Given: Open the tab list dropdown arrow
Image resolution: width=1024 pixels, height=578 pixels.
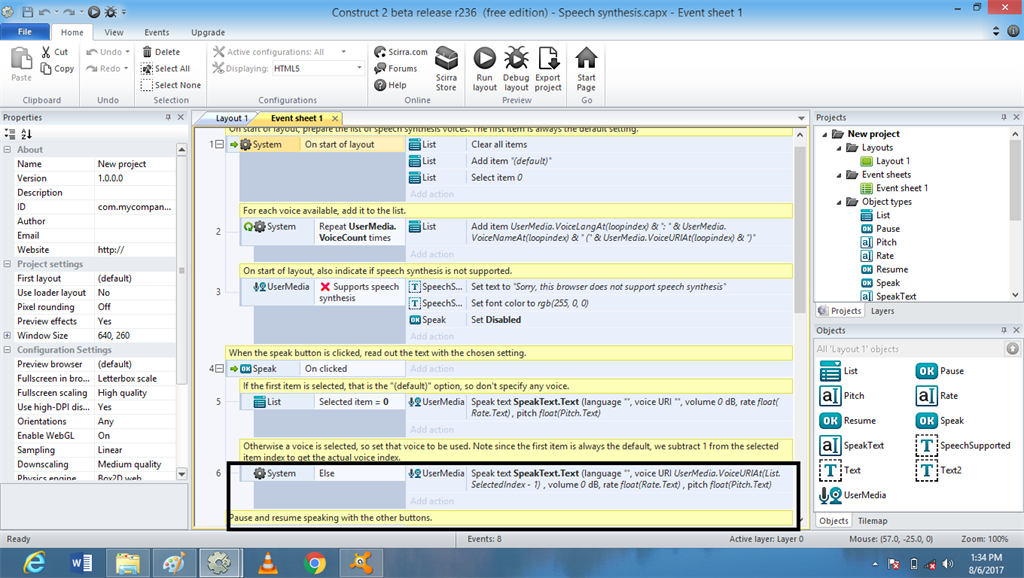Looking at the screenshot, I should pos(801,118).
